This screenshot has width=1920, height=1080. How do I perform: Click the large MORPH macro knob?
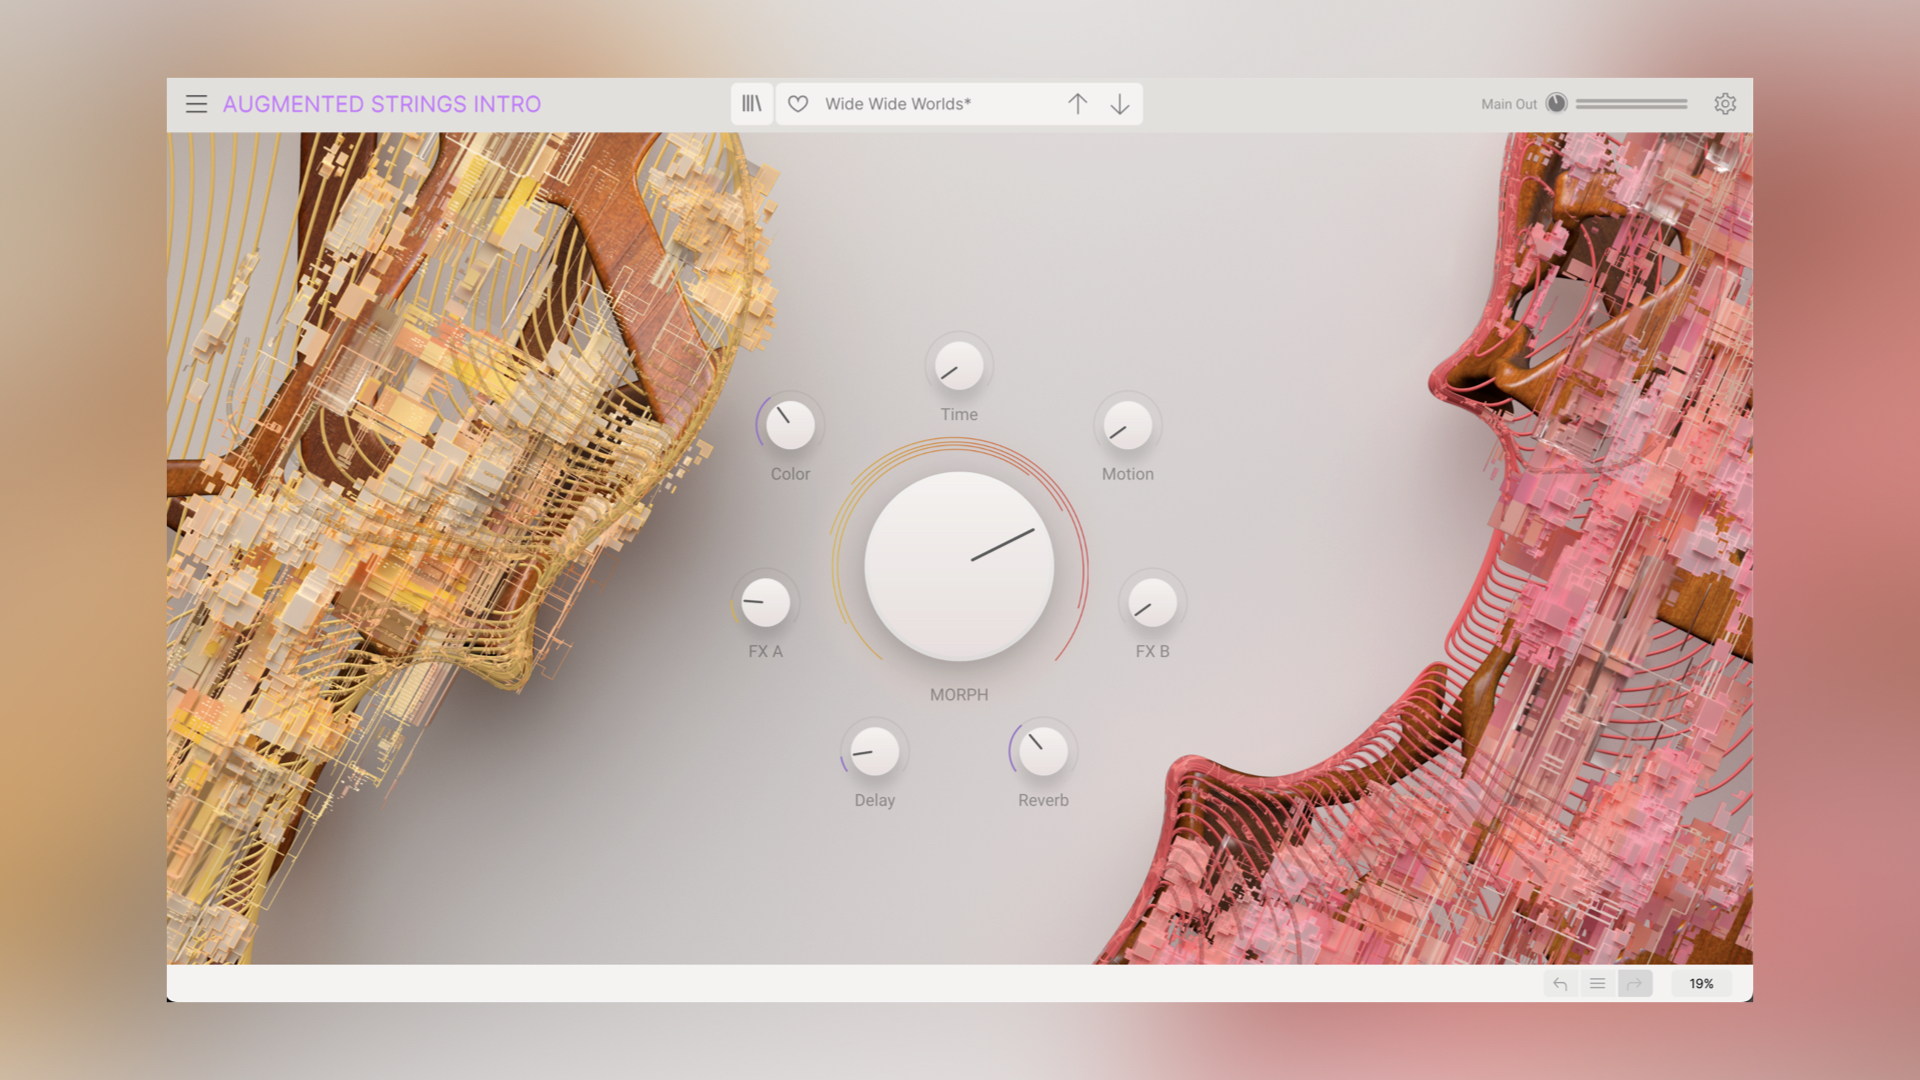(958, 565)
